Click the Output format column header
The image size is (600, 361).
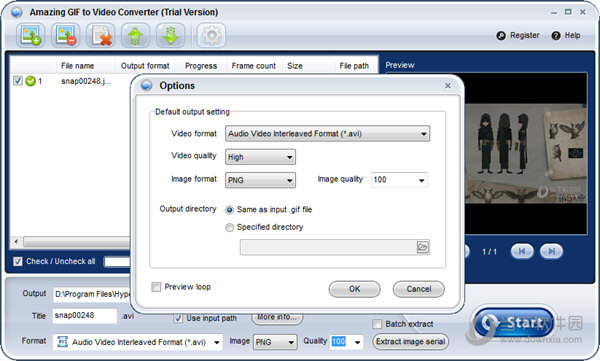(x=145, y=66)
